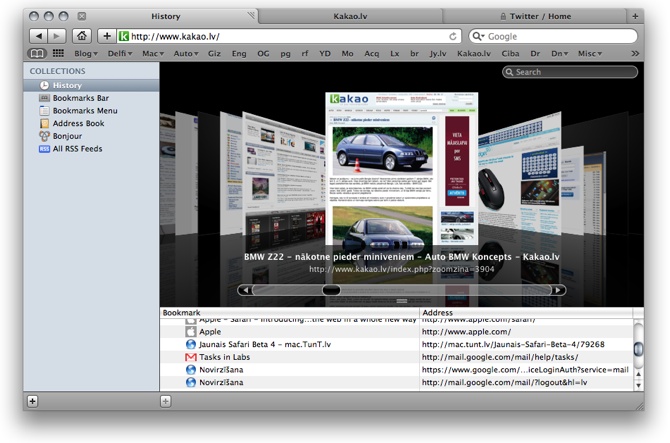Open the Kakao.lv bookmark in bookmarks bar
This screenshot has width=670, height=443.
click(x=474, y=53)
